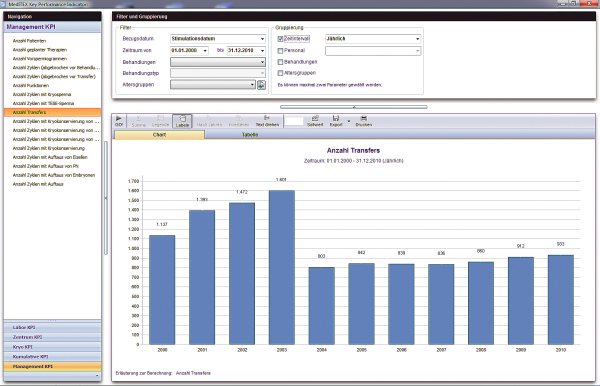
Task: Select Anzahl Vorspermiogrammen item
Action: click(x=40, y=59)
